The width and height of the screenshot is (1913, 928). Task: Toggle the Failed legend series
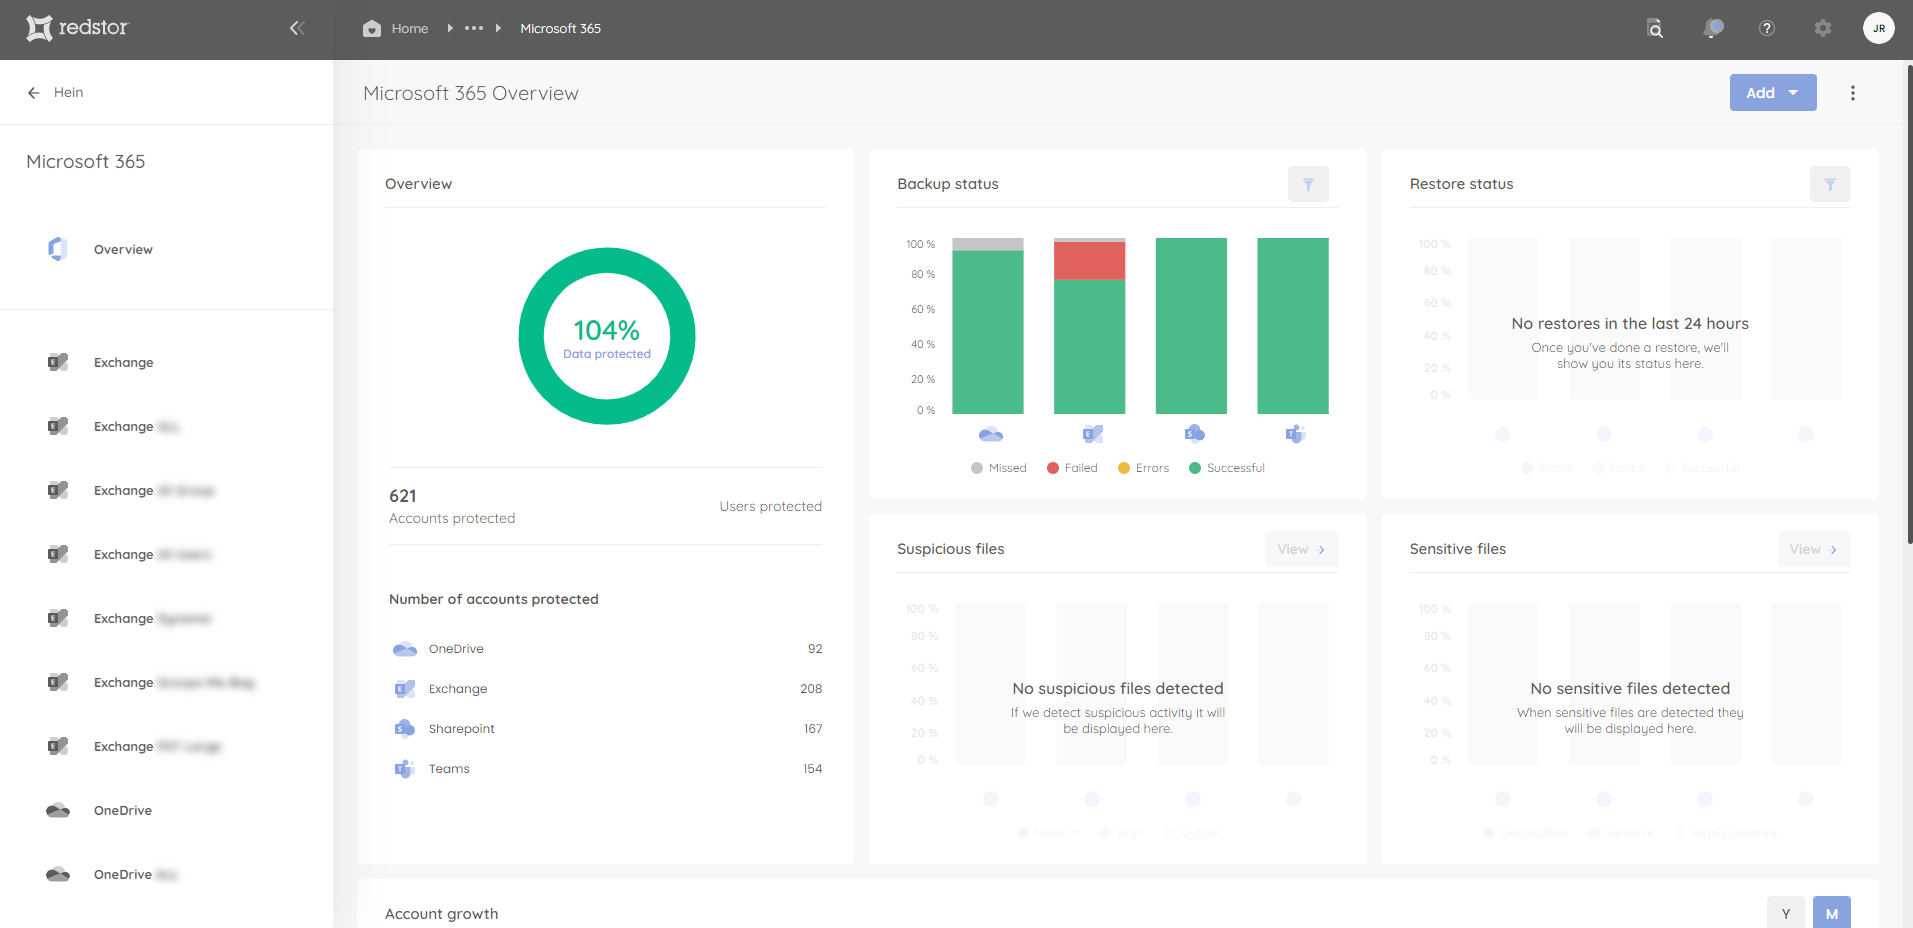[x=1072, y=468]
